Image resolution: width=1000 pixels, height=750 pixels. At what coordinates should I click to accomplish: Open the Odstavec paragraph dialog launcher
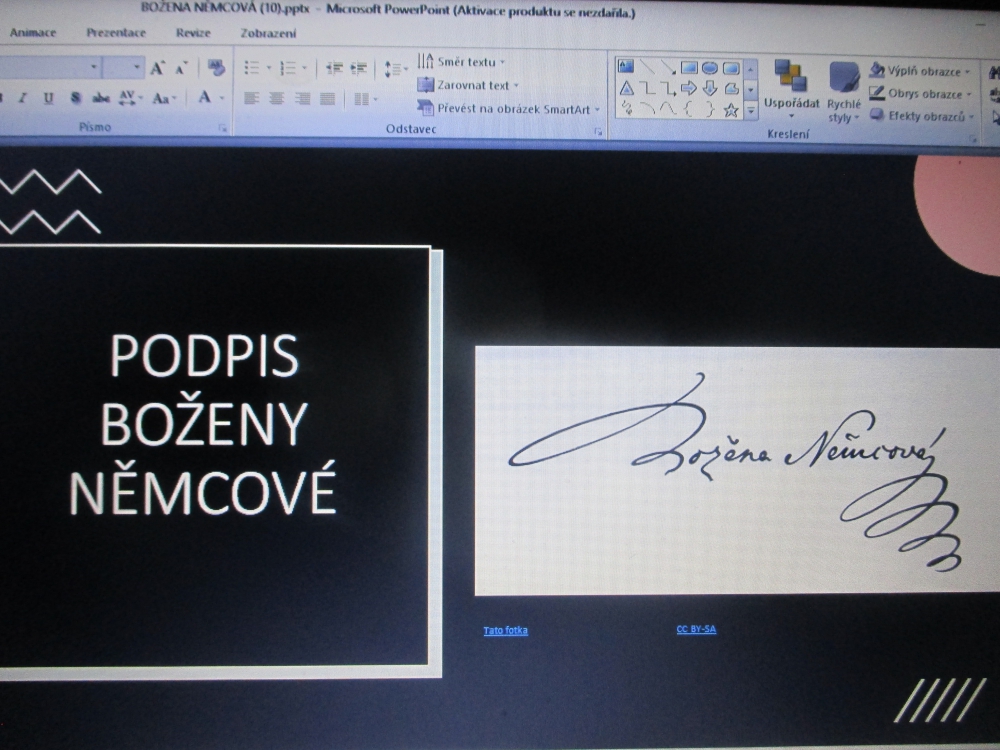click(598, 131)
